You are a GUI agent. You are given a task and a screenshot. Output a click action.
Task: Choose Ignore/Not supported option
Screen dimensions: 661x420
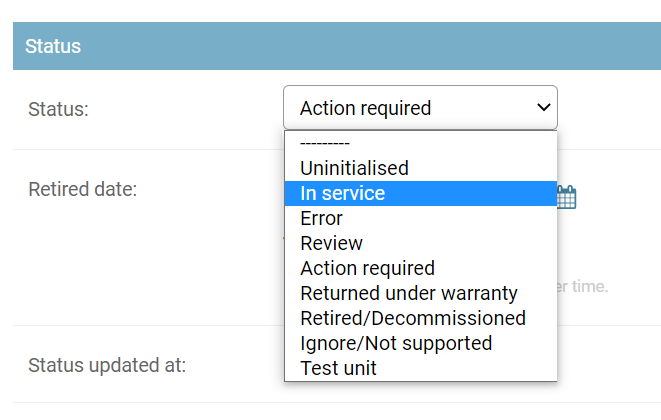(396, 343)
